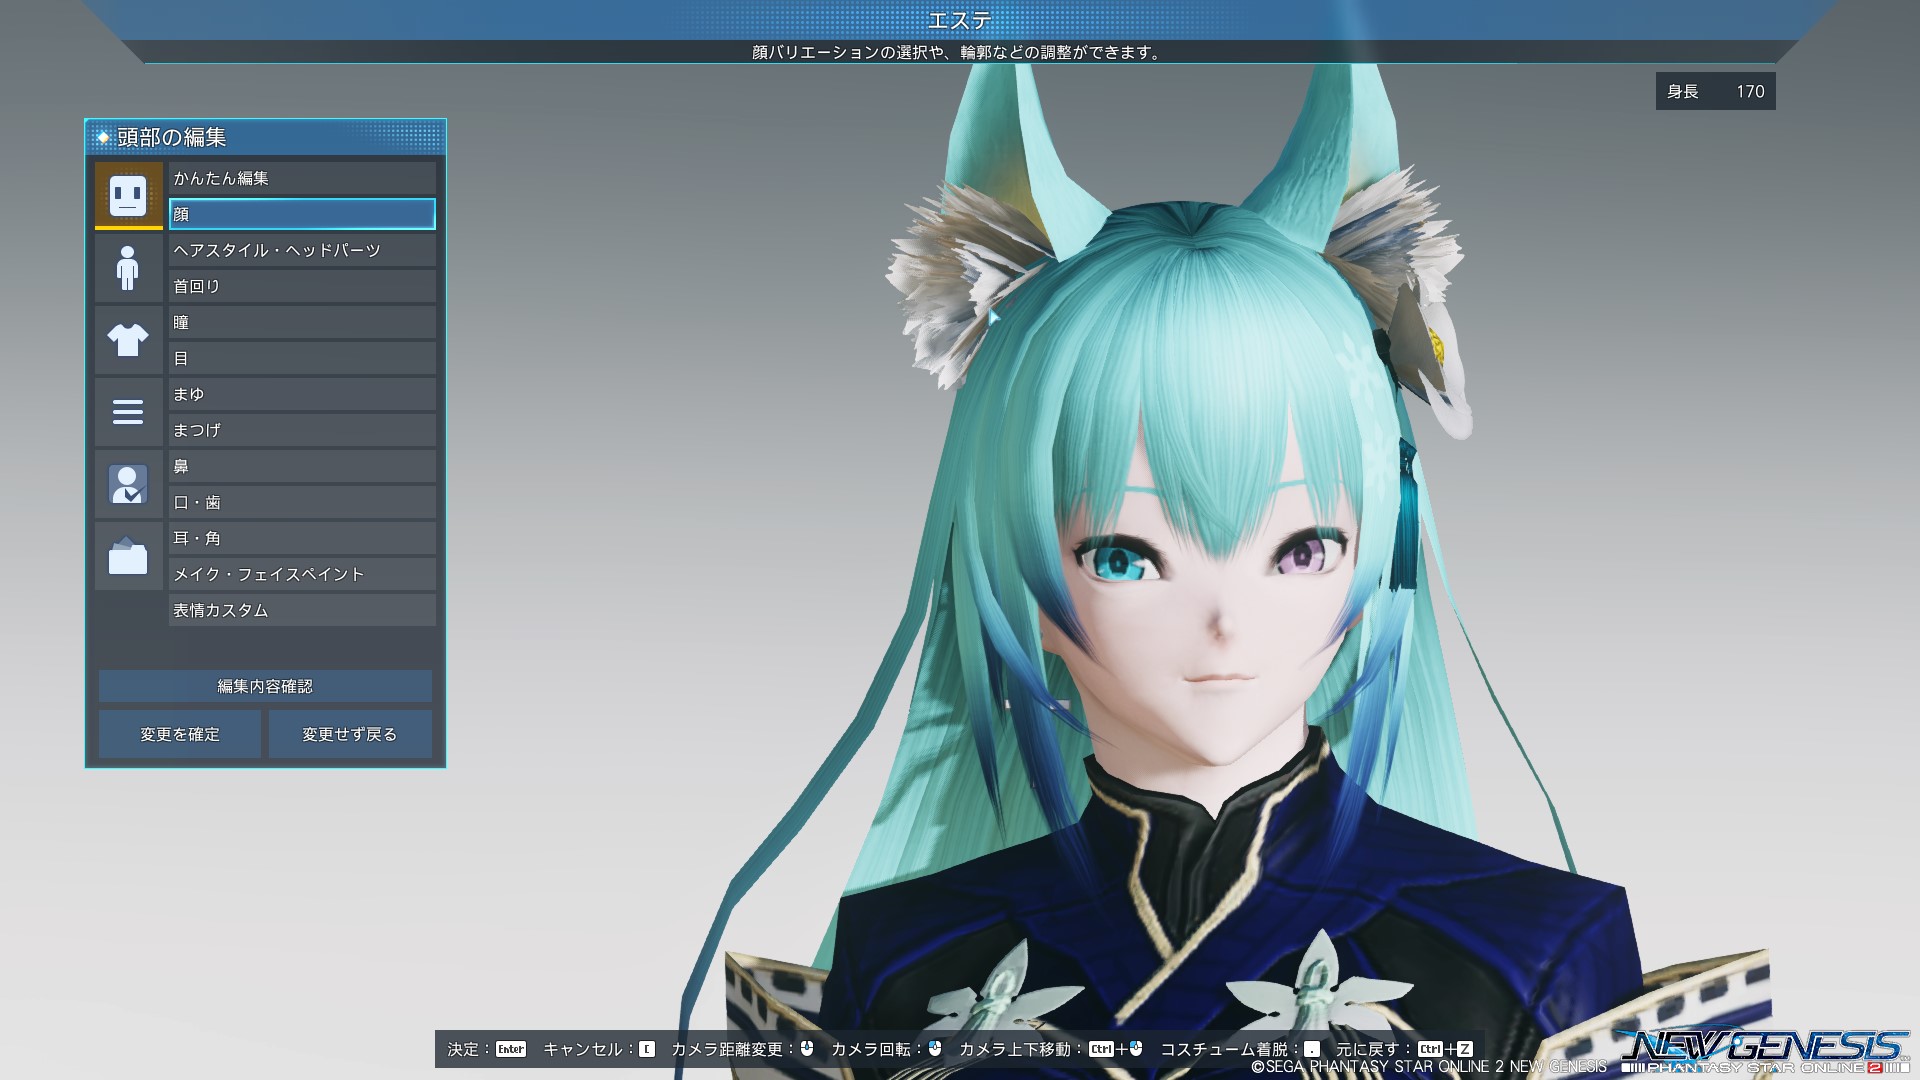
Task: Click the diamond icon in panel header
Action: 103,137
